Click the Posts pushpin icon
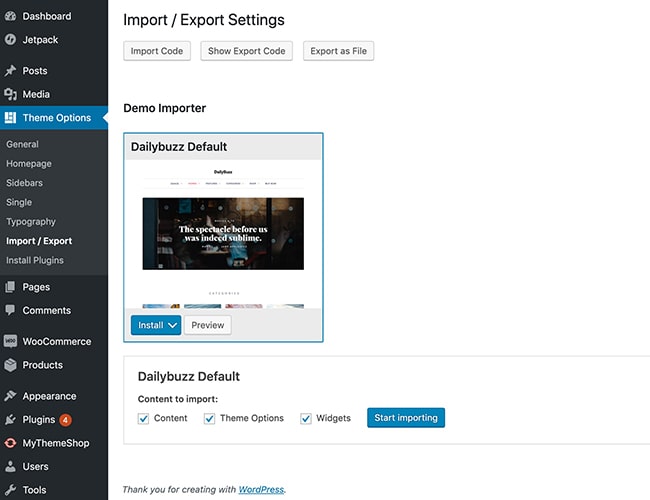The image size is (650, 500). pos(10,71)
